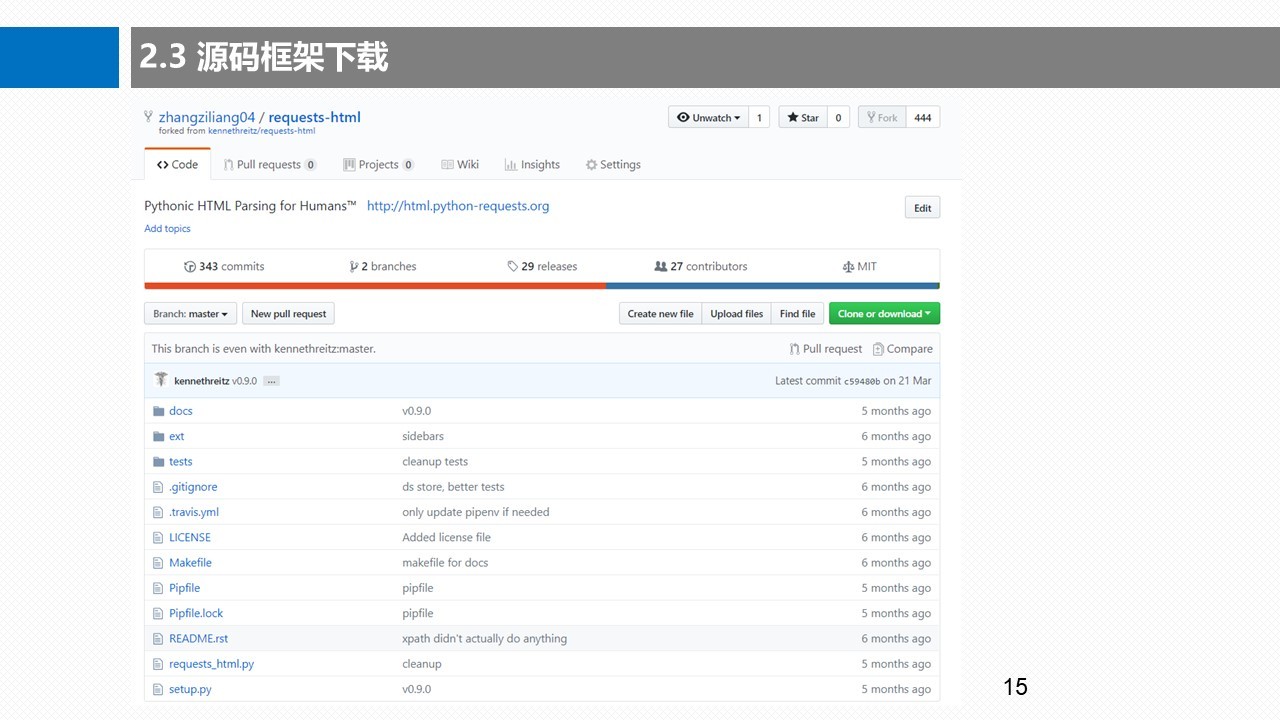Open the Settings tab
Image resolution: width=1280 pixels, height=720 pixels.
613,164
